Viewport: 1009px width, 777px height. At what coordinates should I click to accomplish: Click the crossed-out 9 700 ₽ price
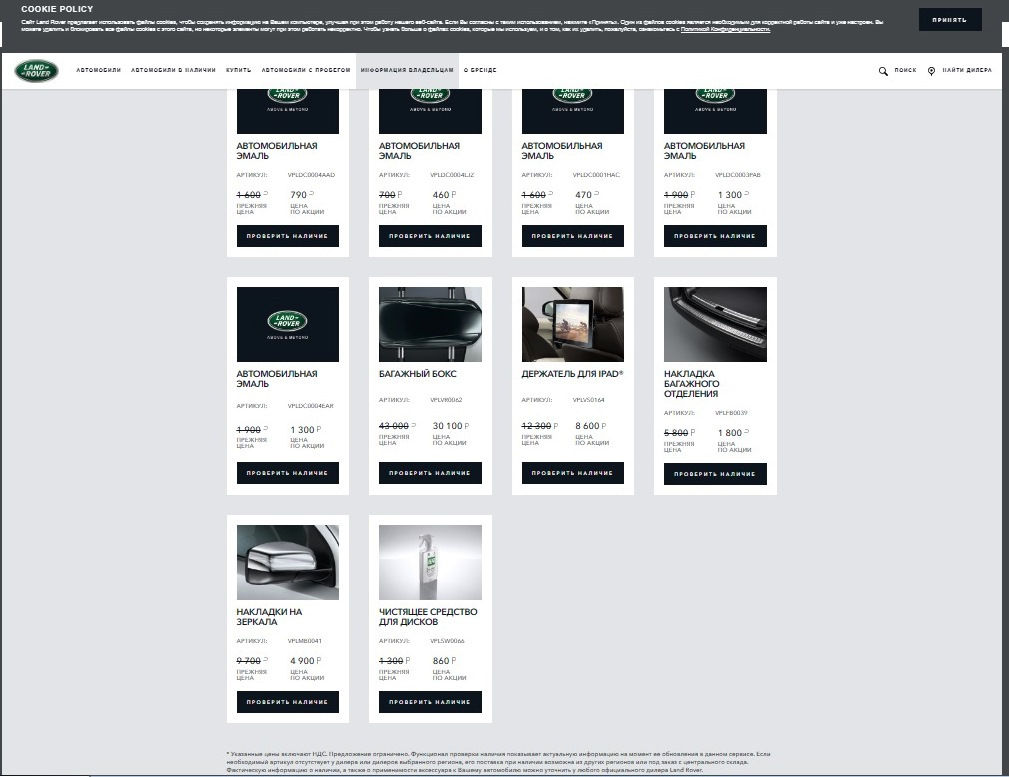click(252, 661)
